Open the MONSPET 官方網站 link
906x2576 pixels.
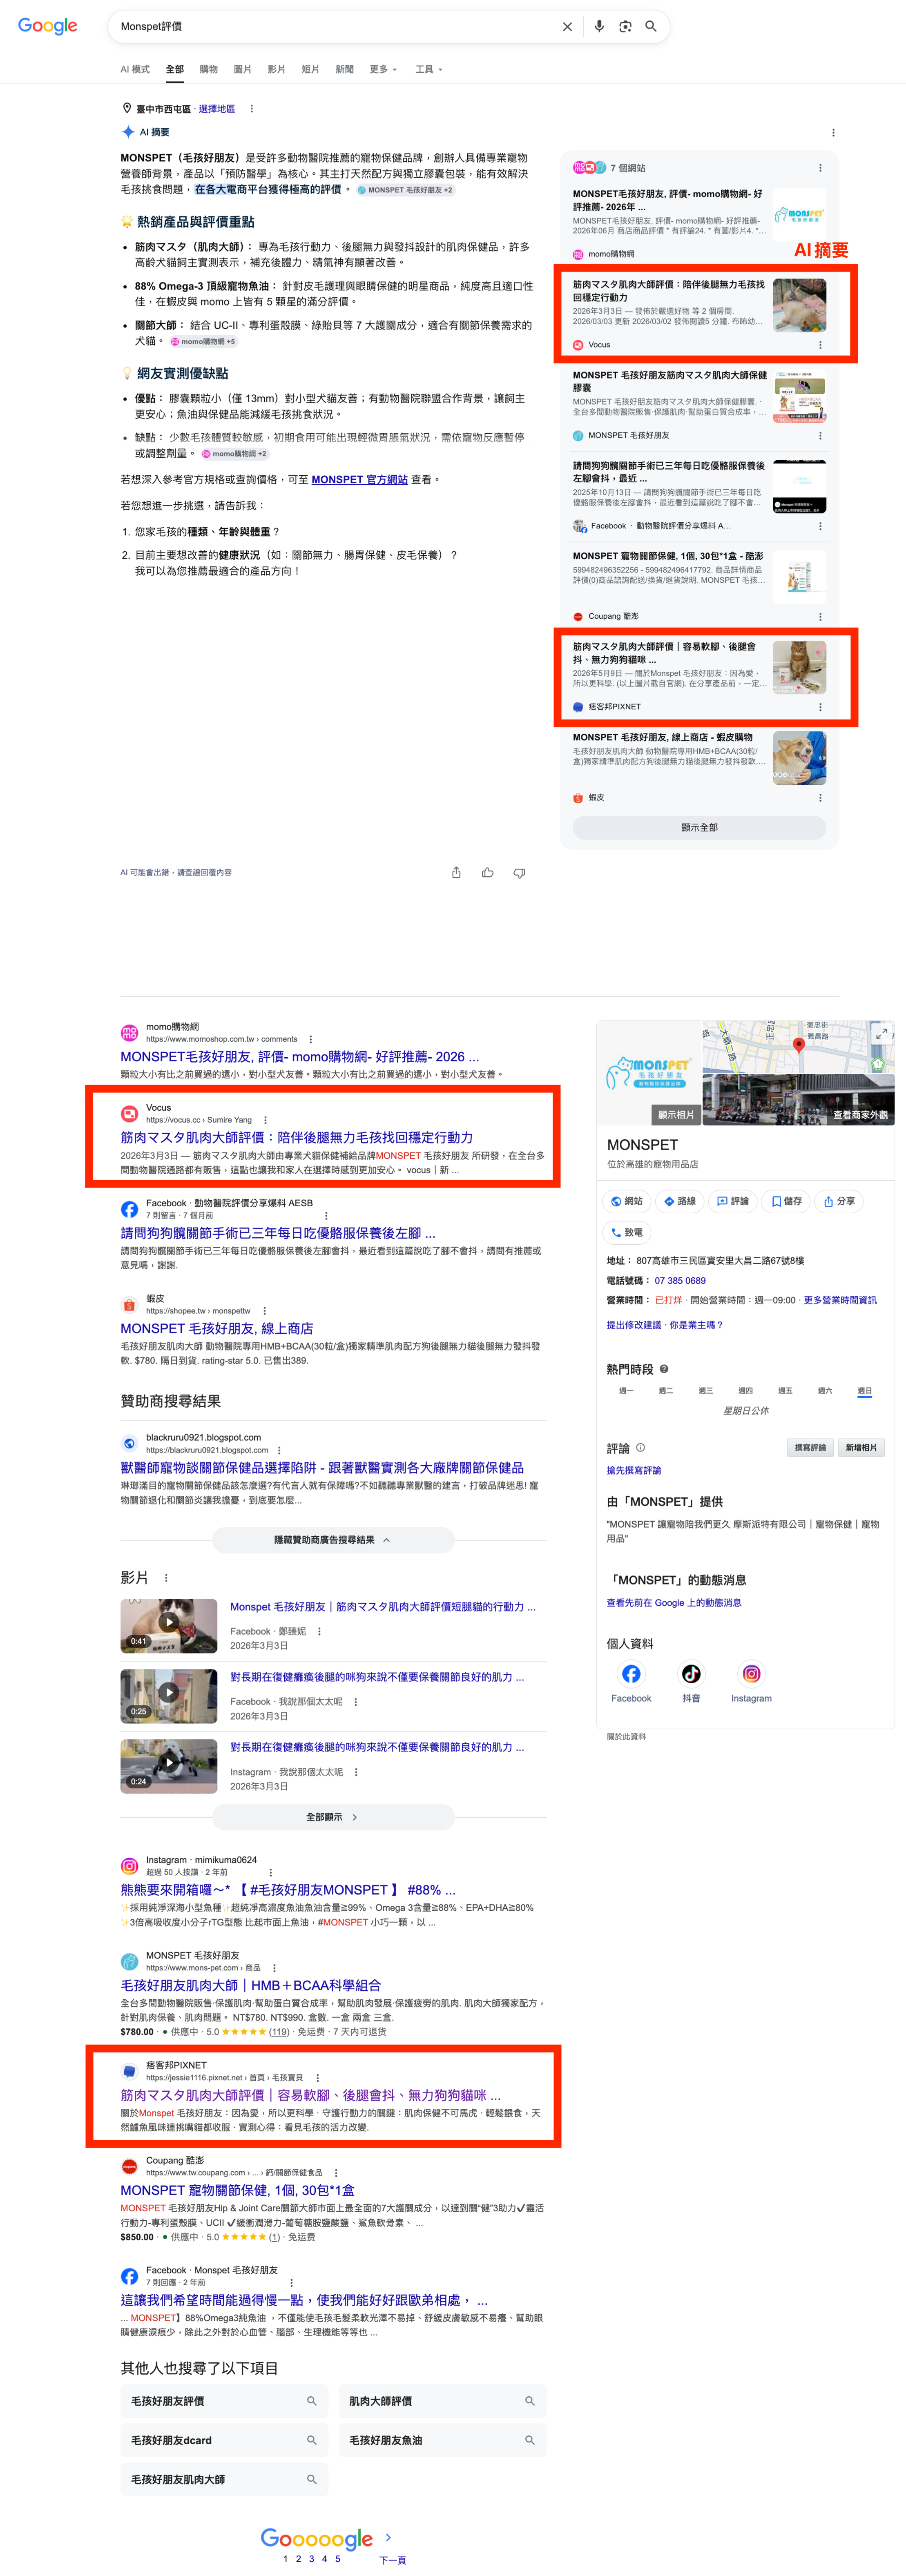click(x=360, y=480)
